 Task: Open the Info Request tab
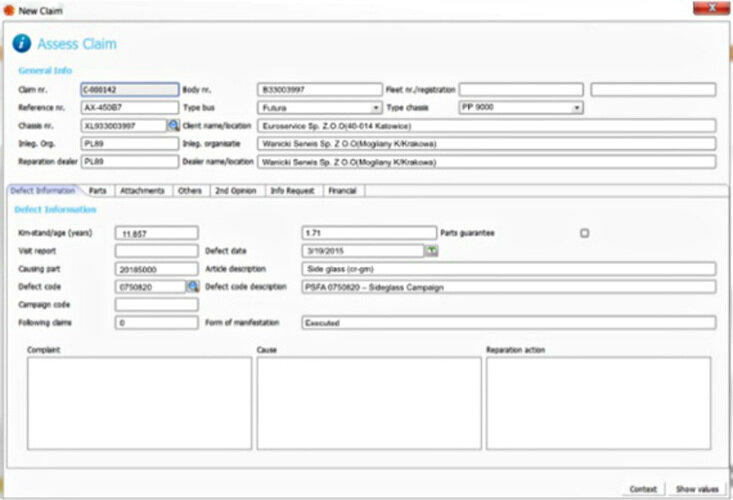pos(292,190)
